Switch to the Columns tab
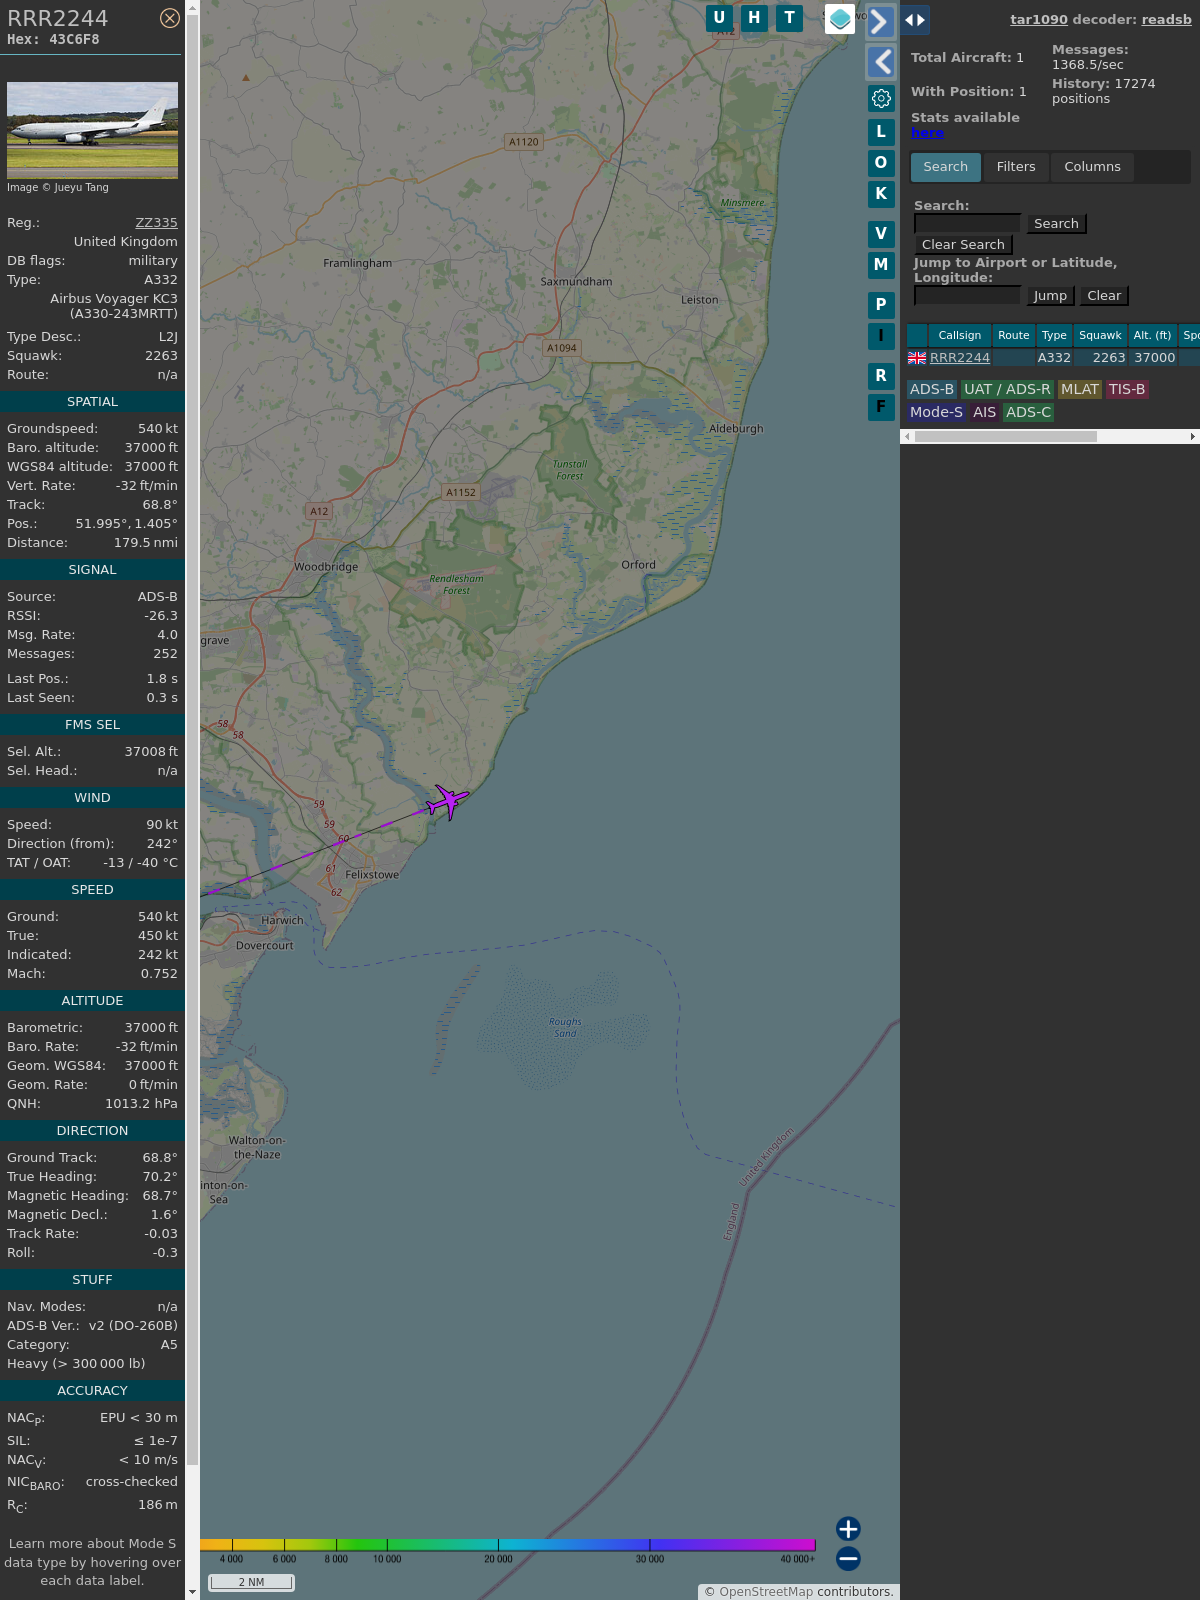 1092,167
